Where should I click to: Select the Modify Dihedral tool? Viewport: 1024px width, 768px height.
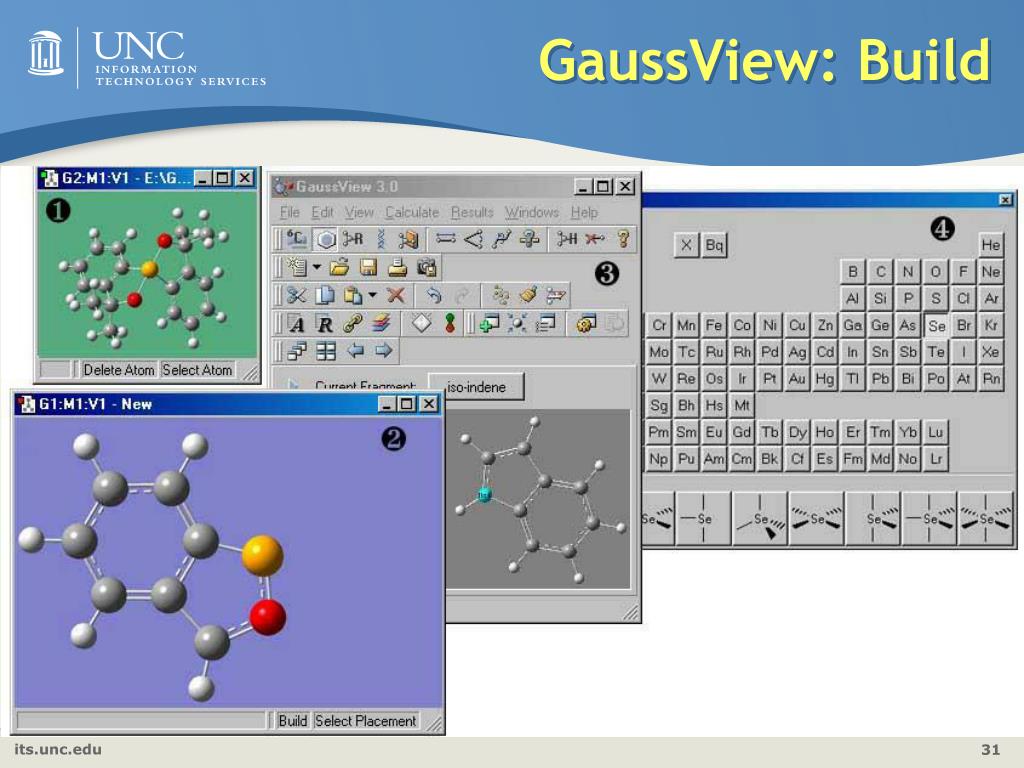point(501,239)
